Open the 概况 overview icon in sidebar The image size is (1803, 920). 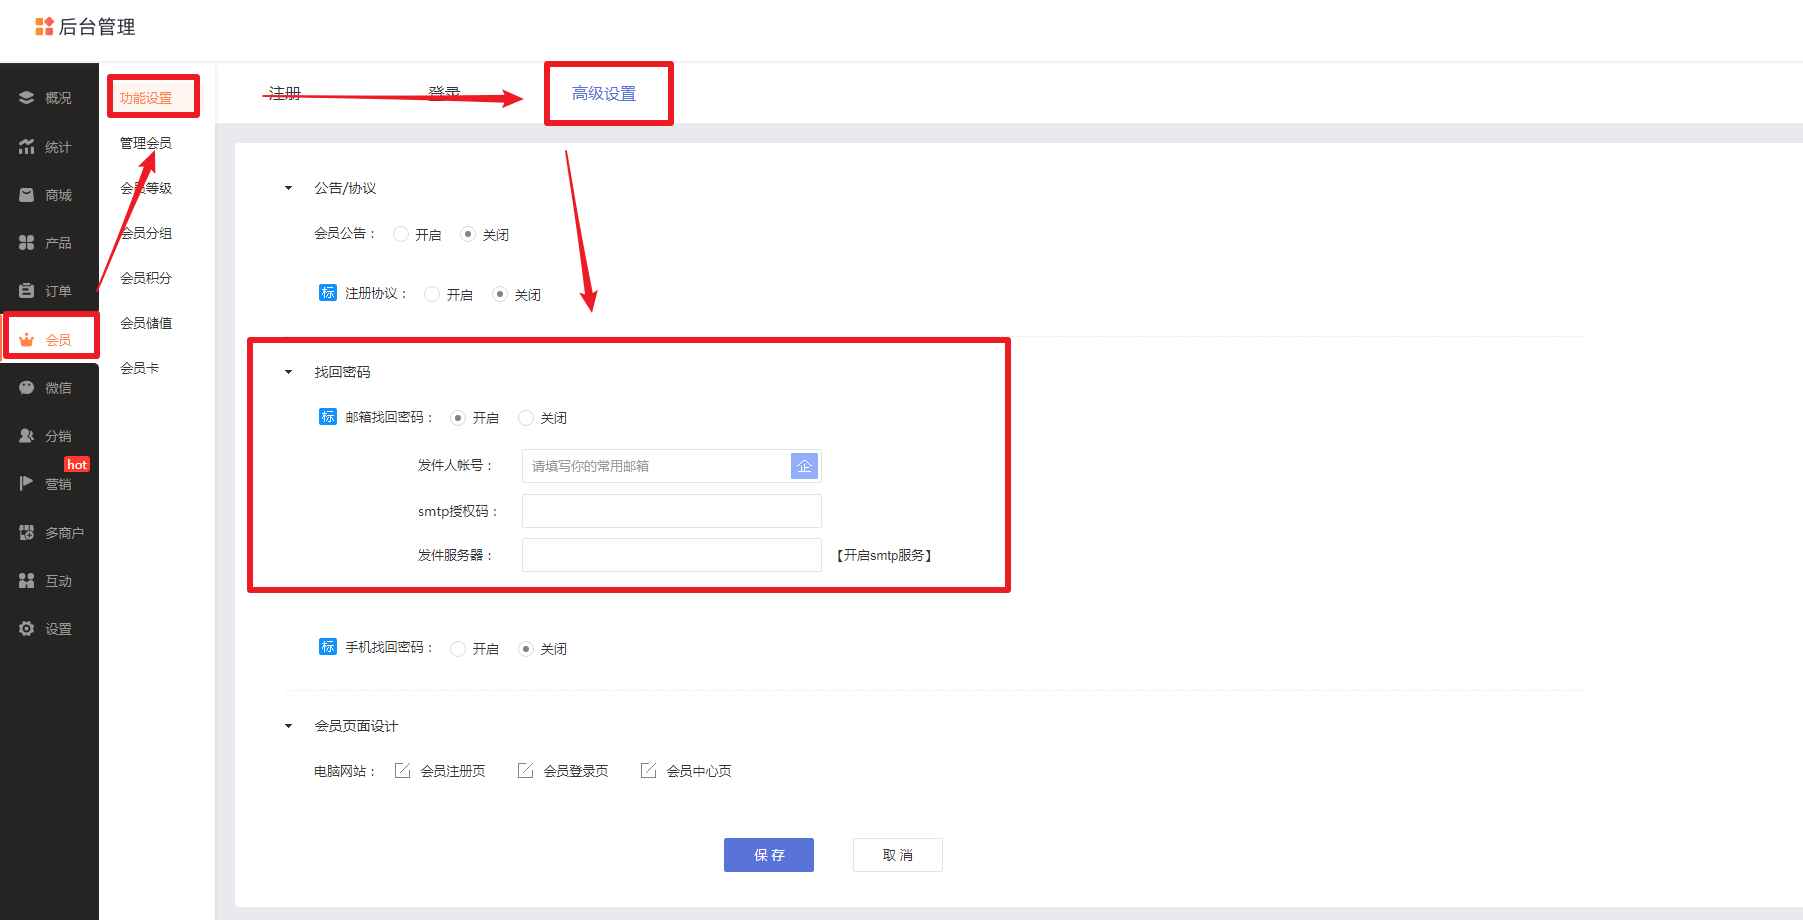click(26, 98)
